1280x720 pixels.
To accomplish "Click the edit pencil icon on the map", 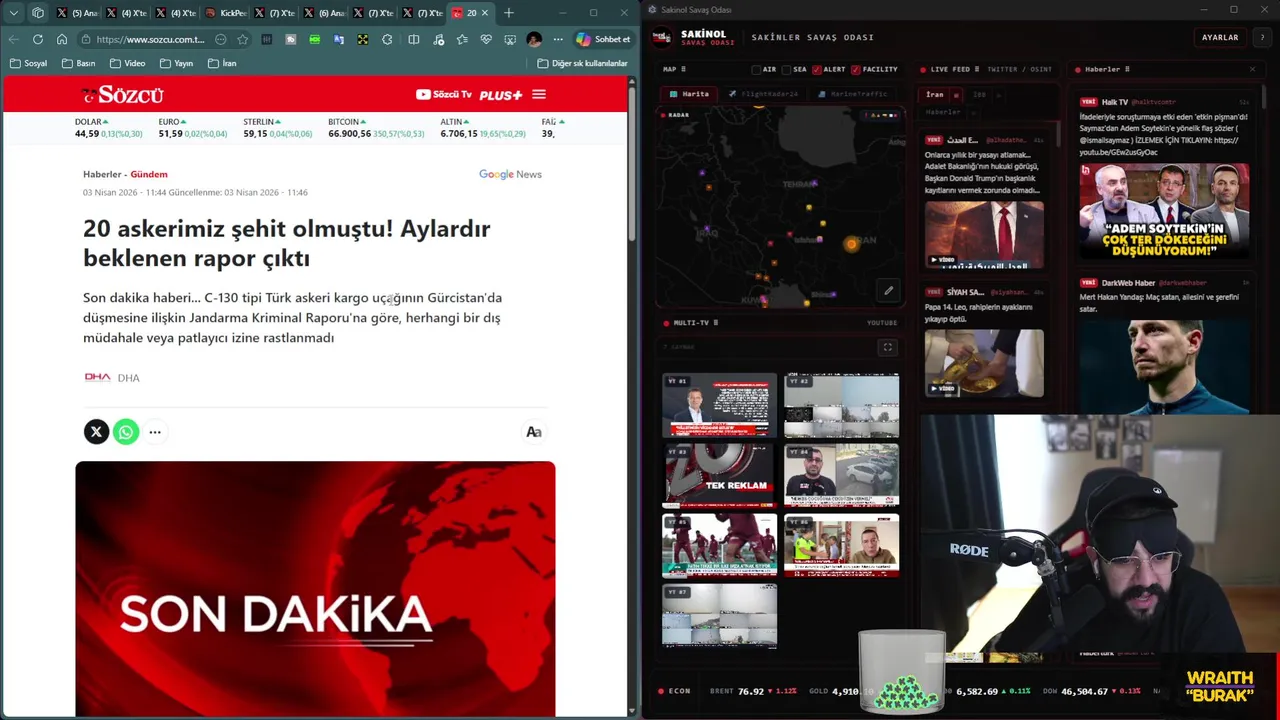I will pos(888,291).
